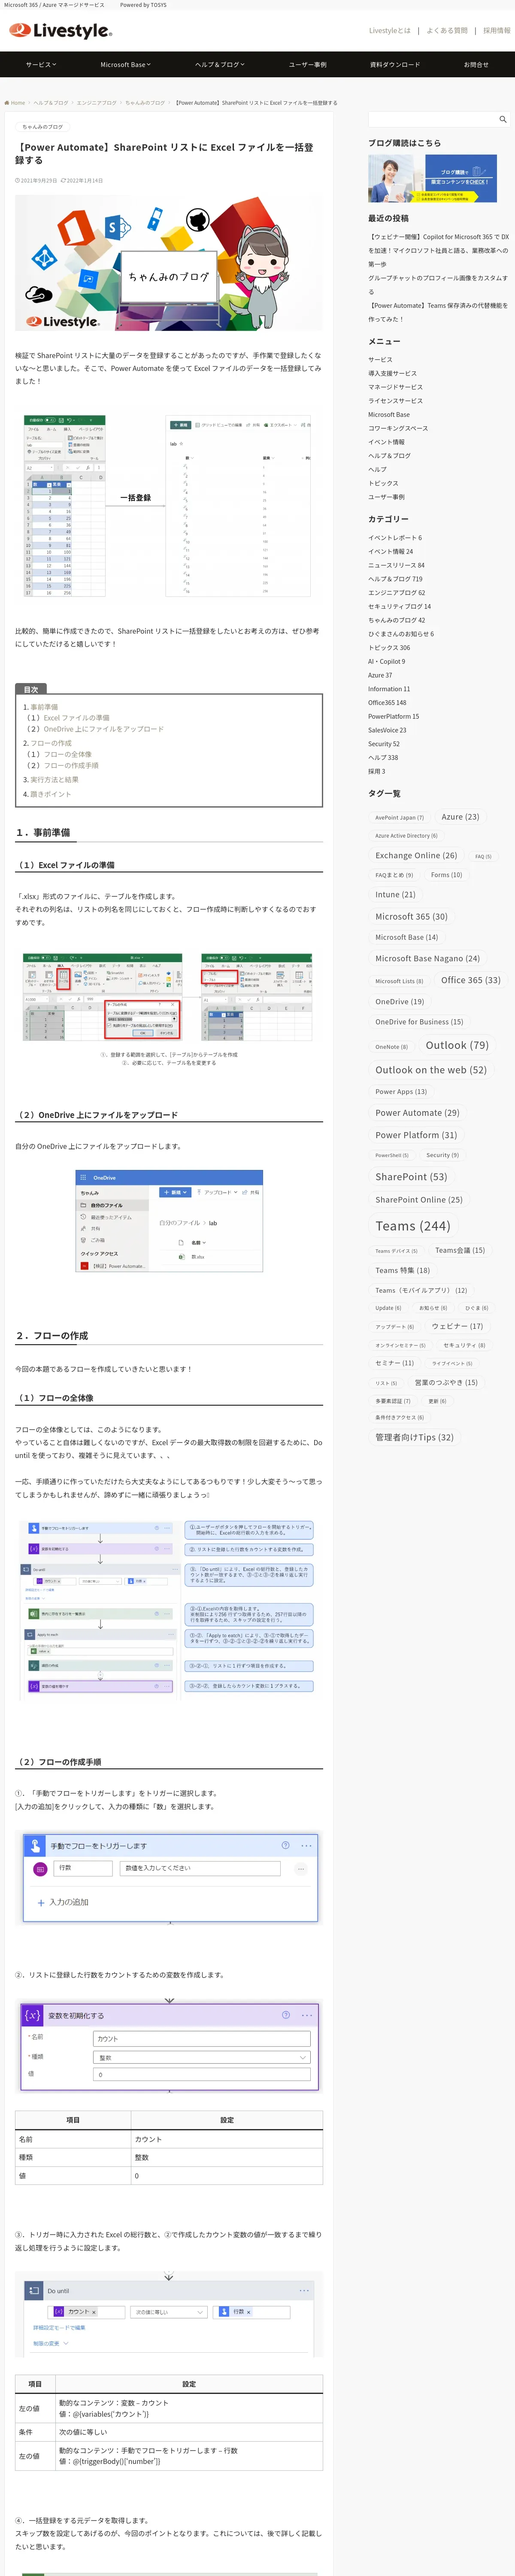Click the 行数 input ellipsis icon
The width and height of the screenshot is (515, 2576).
(x=300, y=1868)
